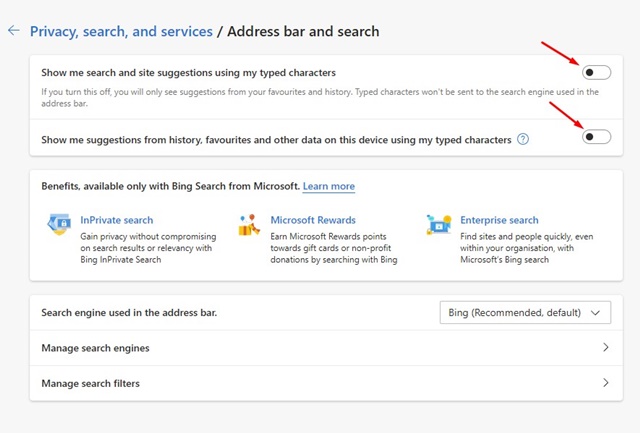This screenshot has width=640, height=433.
Task: Open the Privacy, search, and services breadcrumb
Action: (121, 31)
